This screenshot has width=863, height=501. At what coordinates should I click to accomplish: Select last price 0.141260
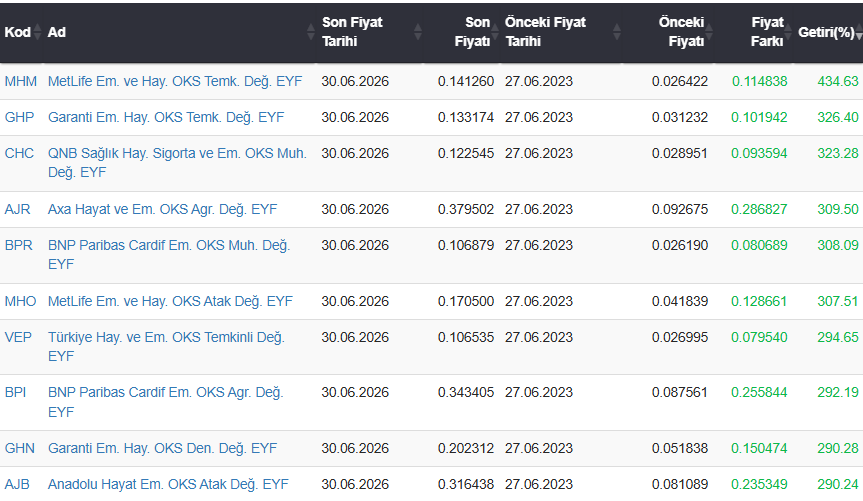(466, 81)
